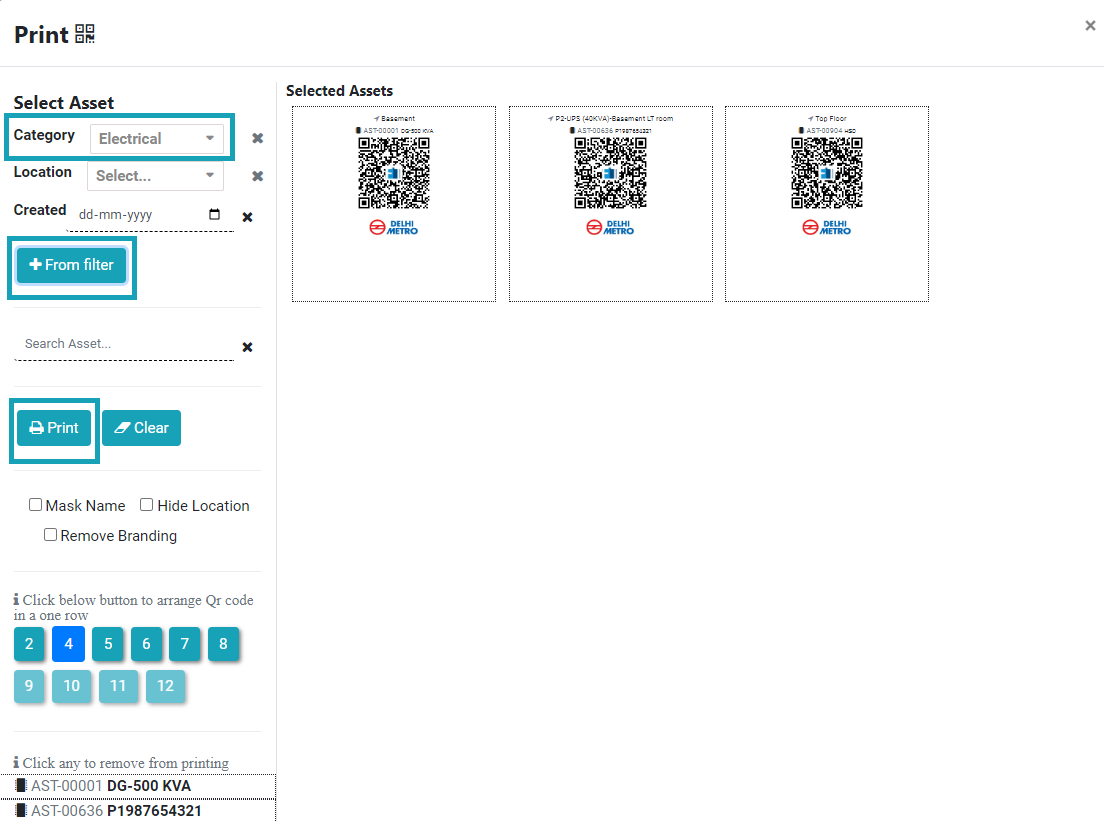Click the Print button
The height and width of the screenshot is (821, 1104).
click(x=54, y=428)
